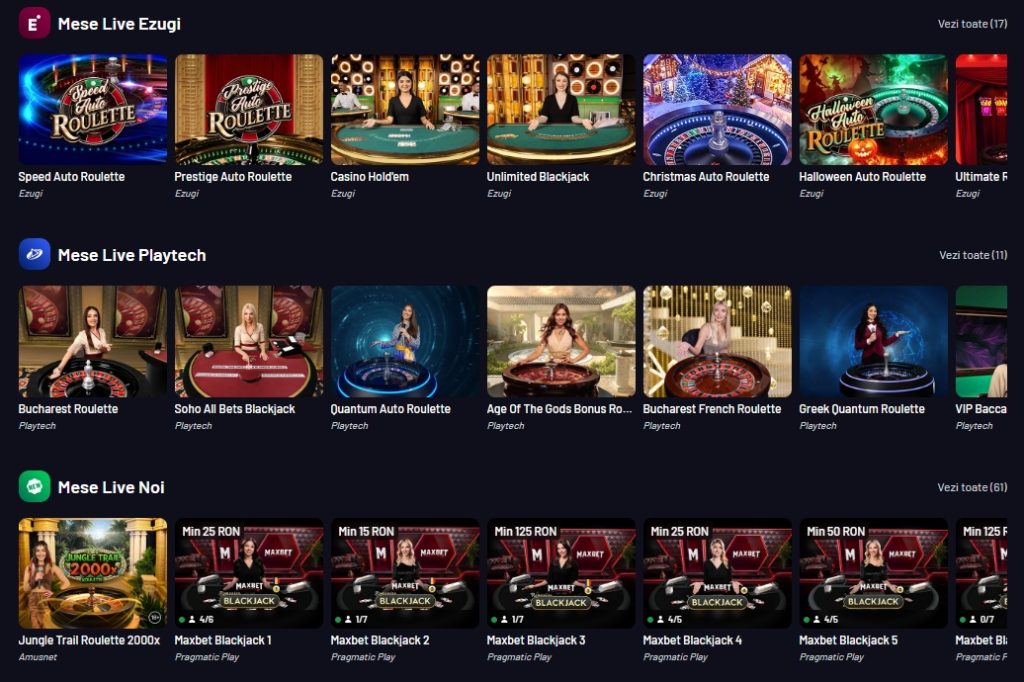
Task: Open the Bucharest Roulette thumbnail
Action: (93, 341)
